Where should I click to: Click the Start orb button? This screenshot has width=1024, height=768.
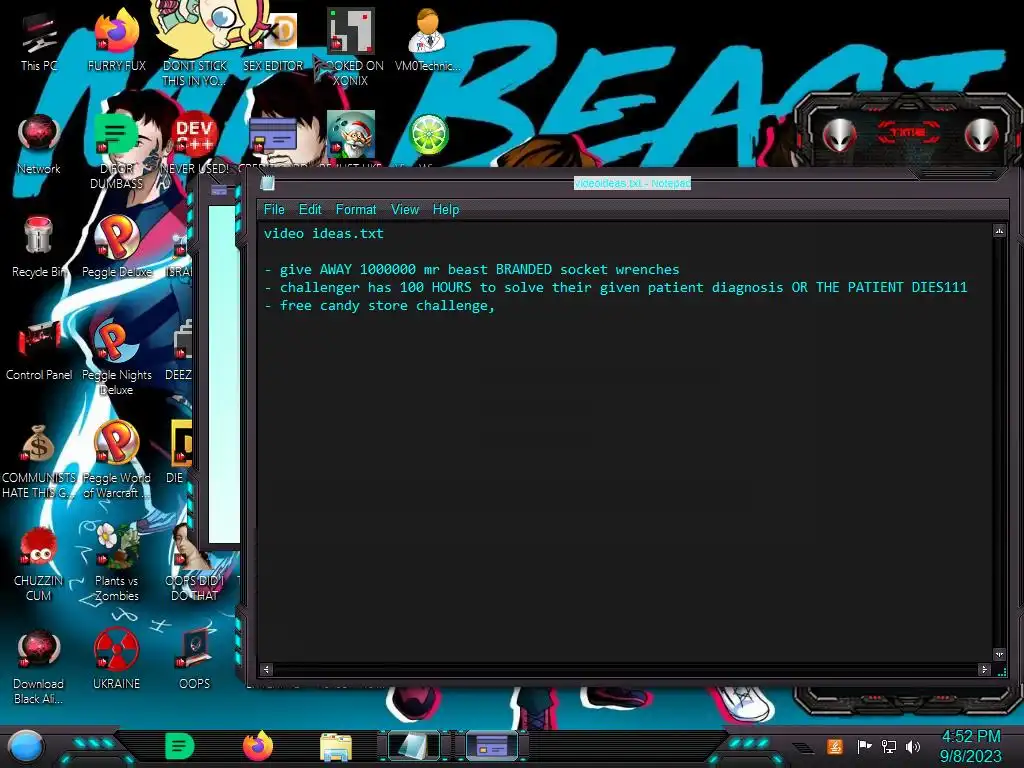point(26,746)
